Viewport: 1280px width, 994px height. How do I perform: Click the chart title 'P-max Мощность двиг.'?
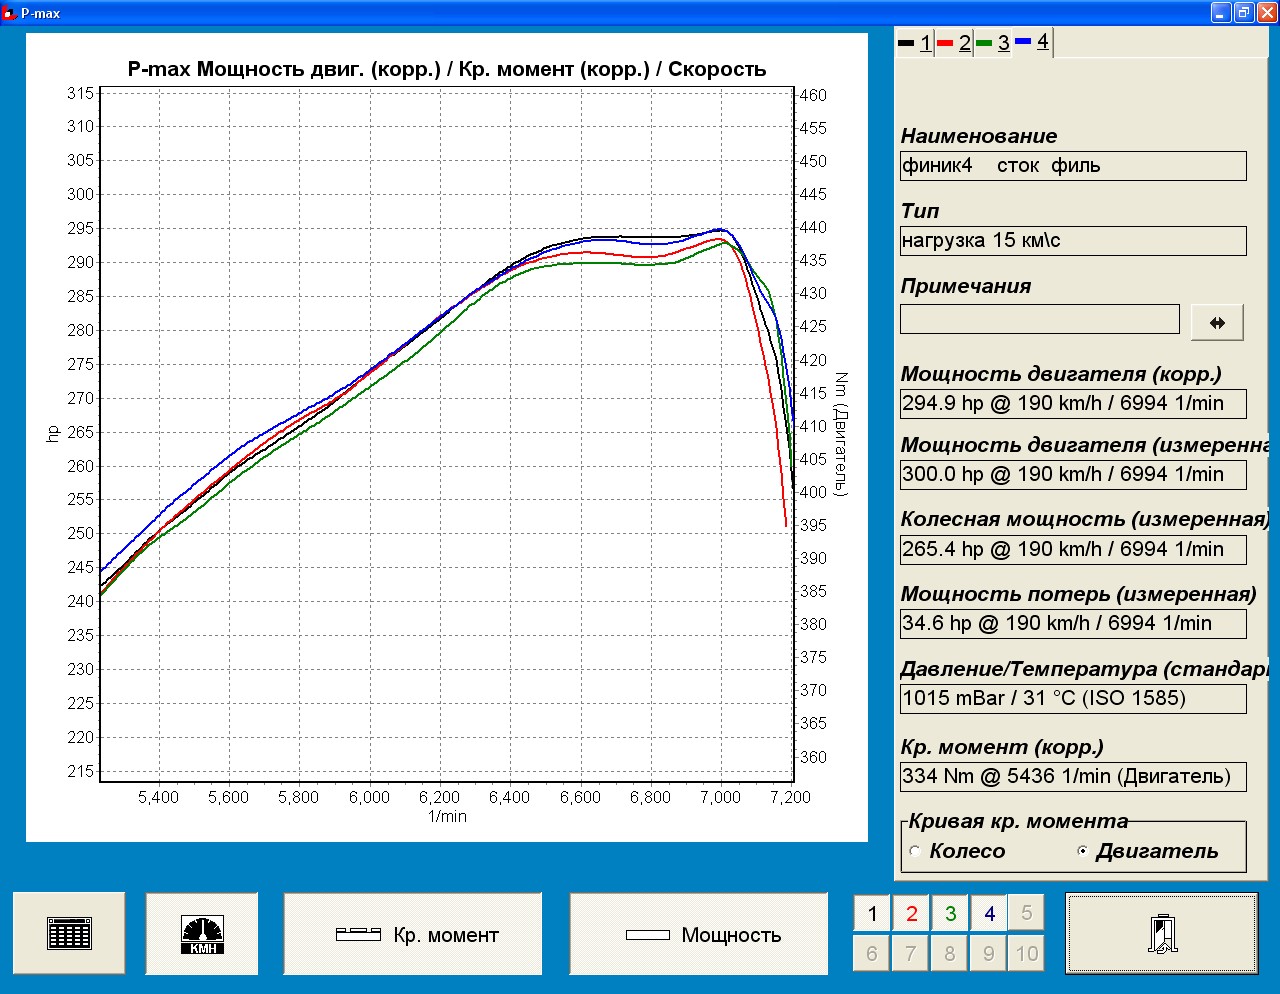click(x=447, y=69)
